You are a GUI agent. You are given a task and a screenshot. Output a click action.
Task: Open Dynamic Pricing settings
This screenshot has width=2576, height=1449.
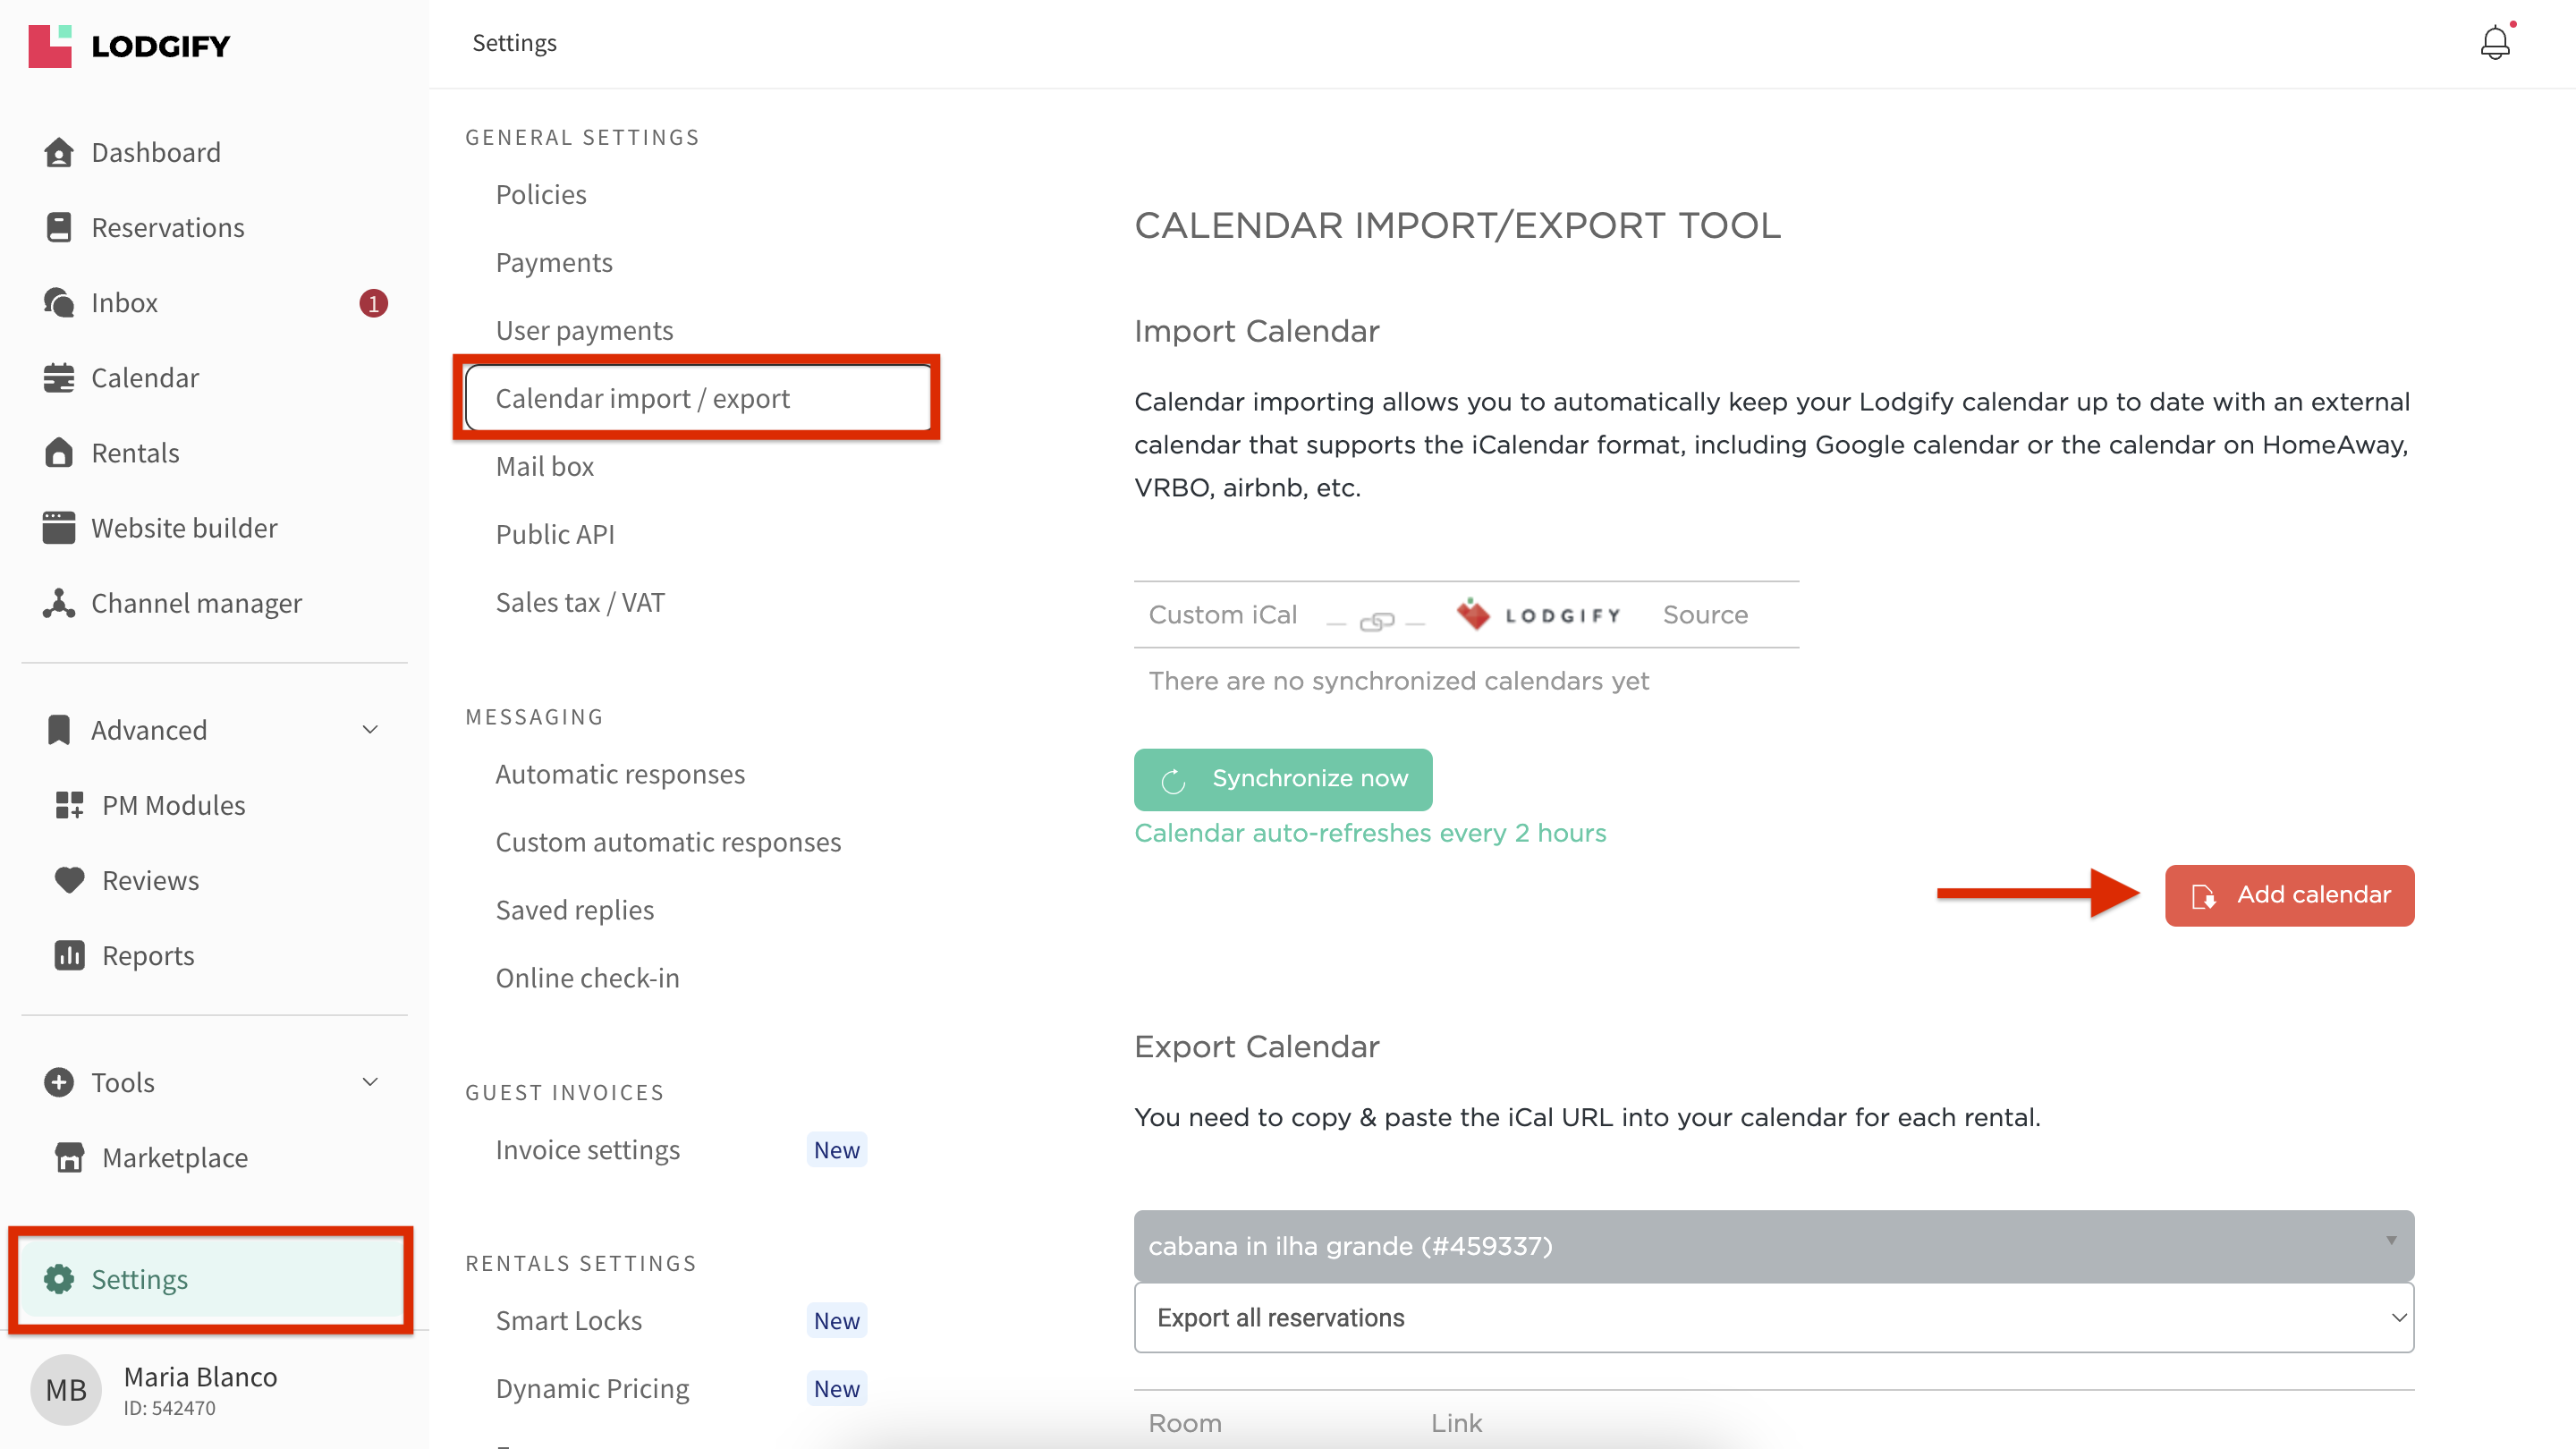pos(592,1388)
